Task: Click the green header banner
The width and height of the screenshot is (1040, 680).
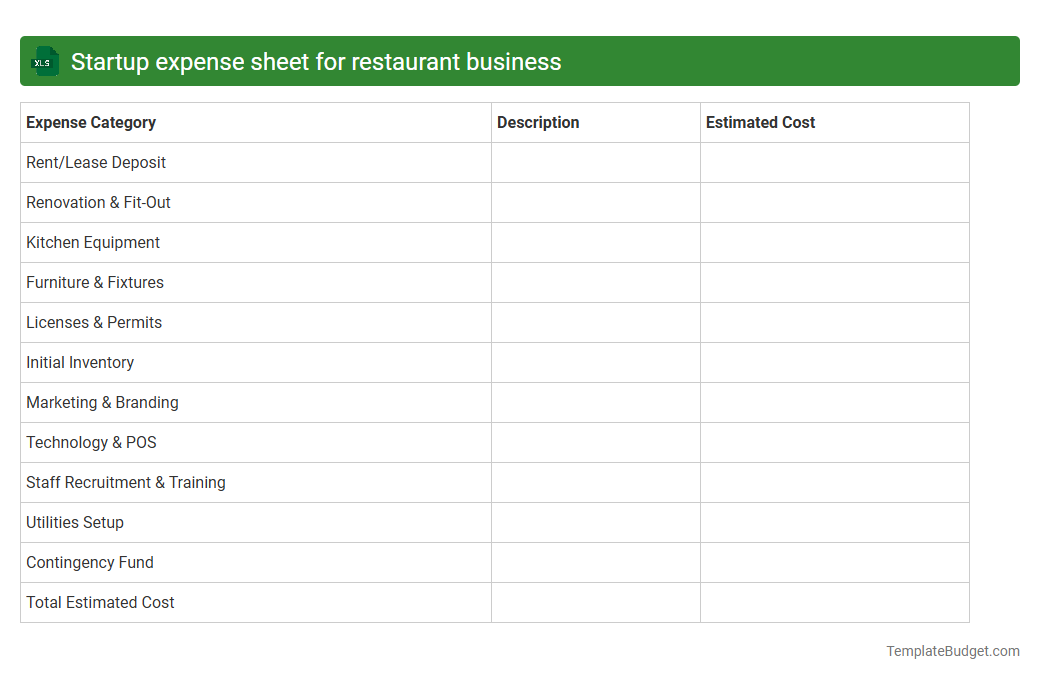Action: [x=520, y=61]
